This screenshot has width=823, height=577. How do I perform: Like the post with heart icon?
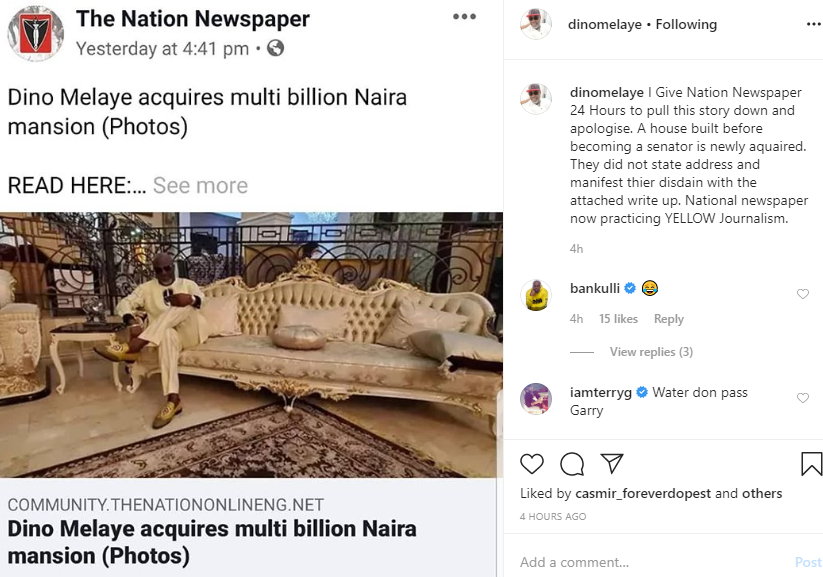[x=532, y=464]
